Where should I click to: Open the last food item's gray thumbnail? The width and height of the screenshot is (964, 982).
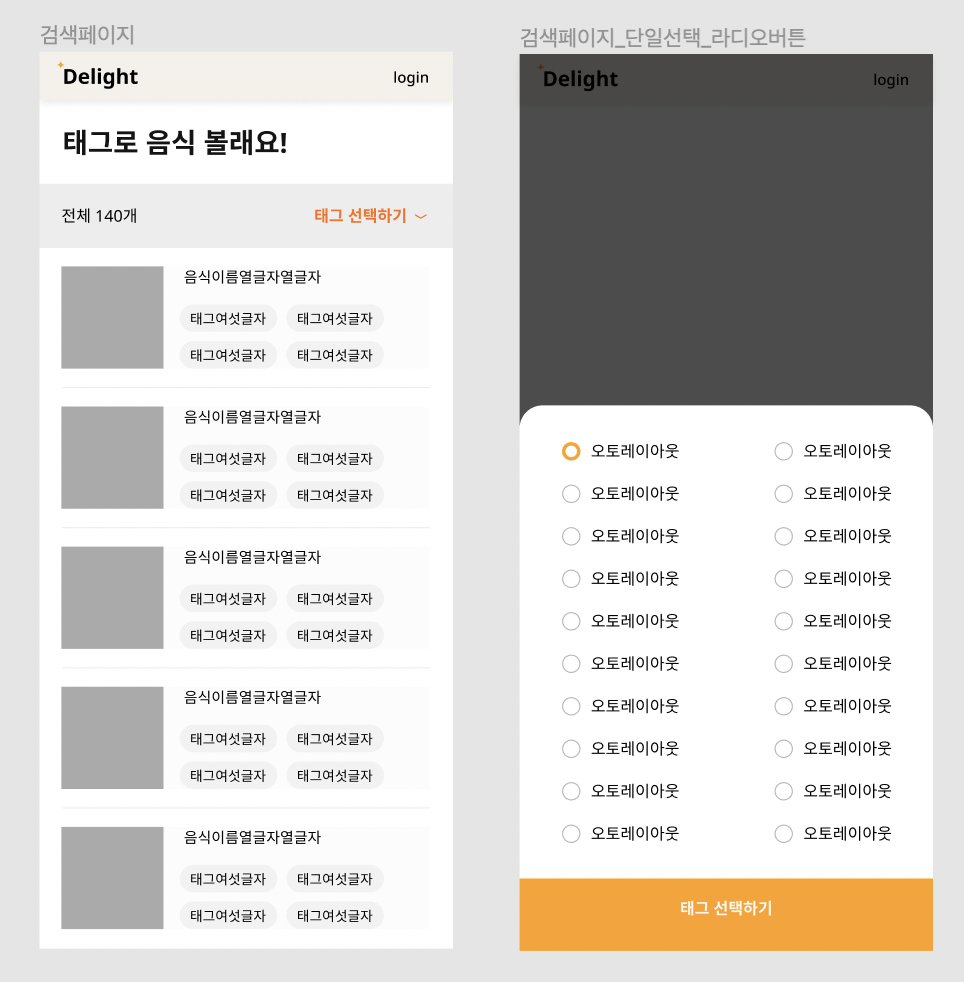click(112, 877)
